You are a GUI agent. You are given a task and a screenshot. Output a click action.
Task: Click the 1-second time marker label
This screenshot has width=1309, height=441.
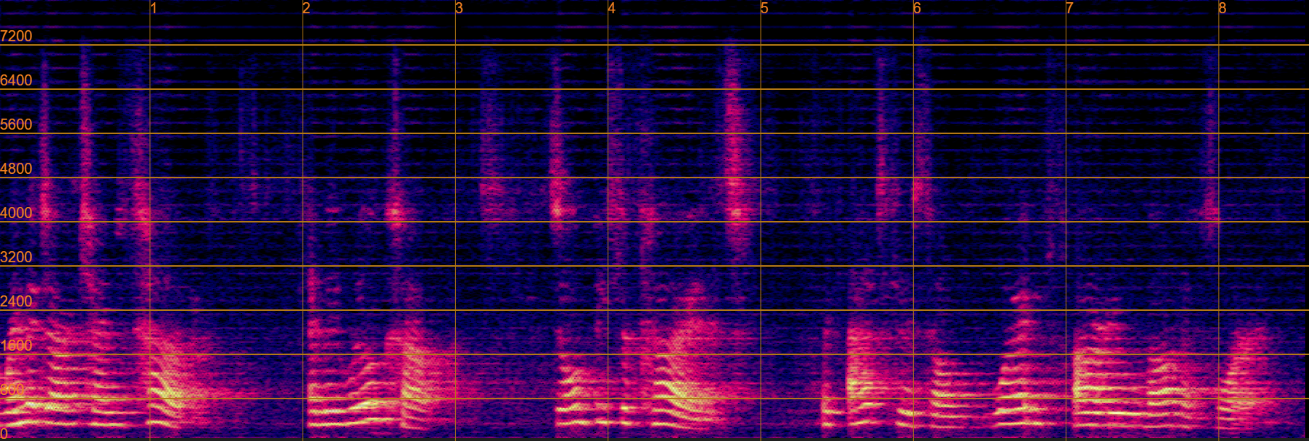tap(154, 9)
